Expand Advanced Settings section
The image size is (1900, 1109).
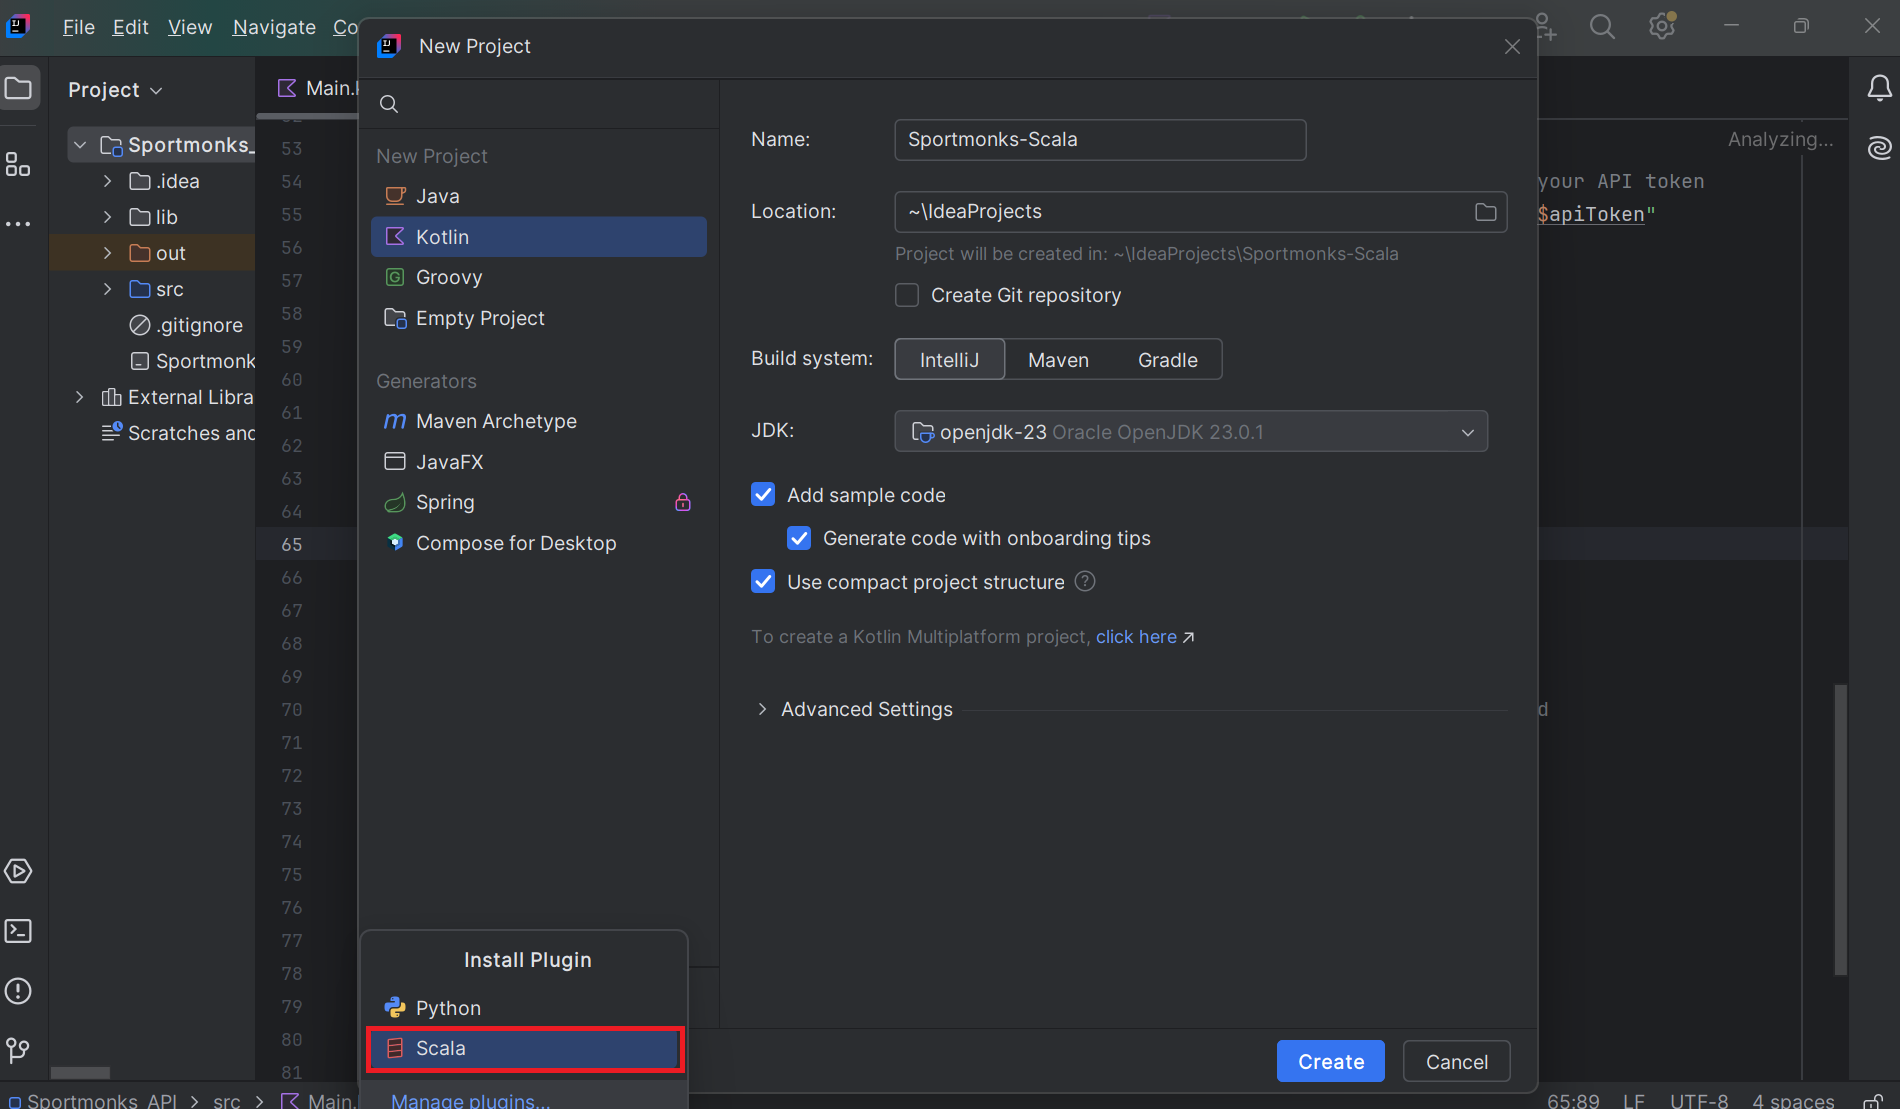tap(763, 709)
